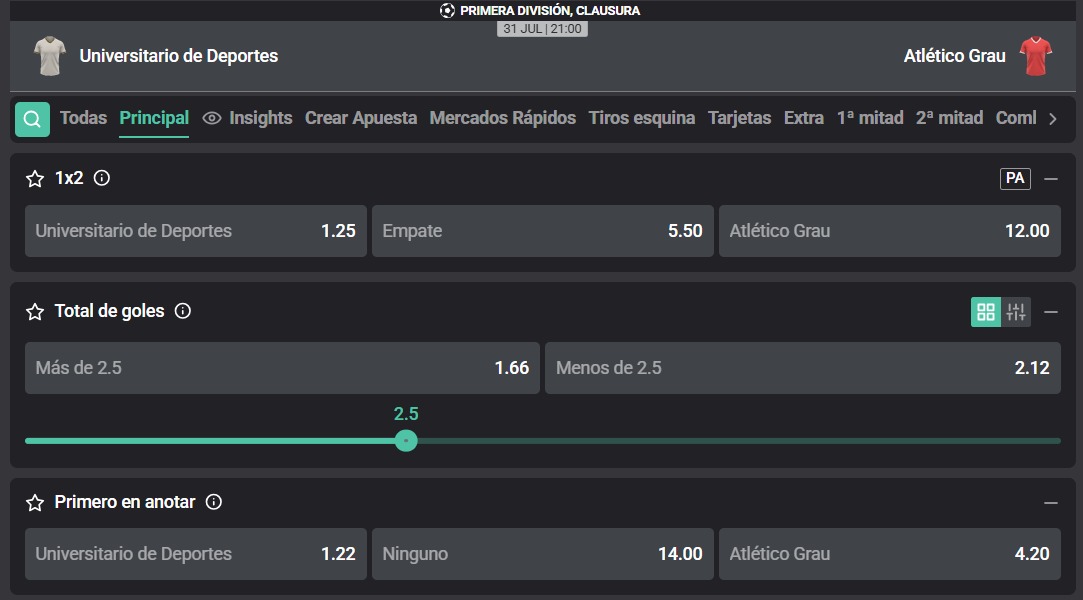
Task: Click the green search magnifier icon
Action: pyautogui.click(x=32, y=119)
